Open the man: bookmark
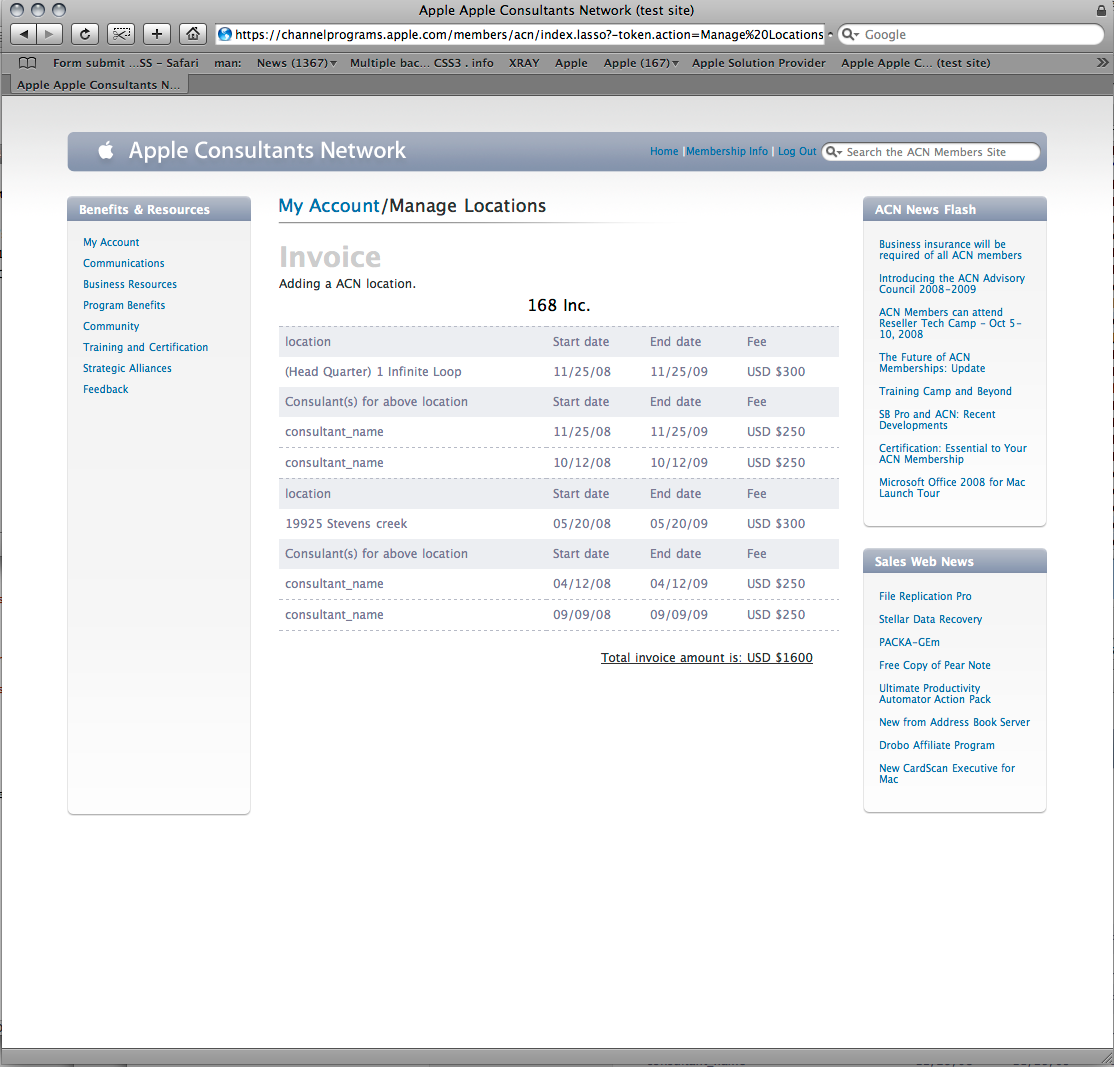Image resolution: width=1114 pixels, height=1067 pixels. pyautogui.click(x=227, y=63)
